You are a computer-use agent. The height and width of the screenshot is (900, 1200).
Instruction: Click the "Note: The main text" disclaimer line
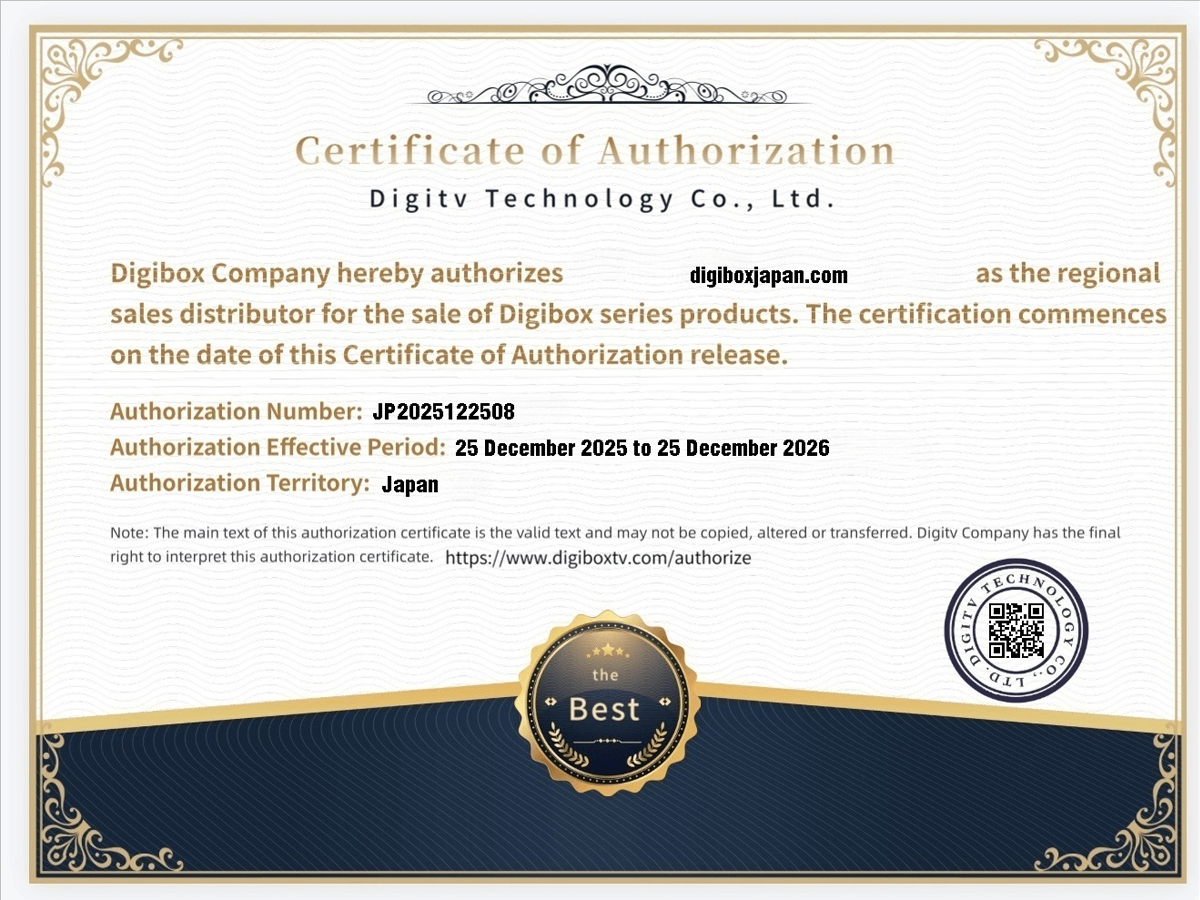click(x=615, y=533)
